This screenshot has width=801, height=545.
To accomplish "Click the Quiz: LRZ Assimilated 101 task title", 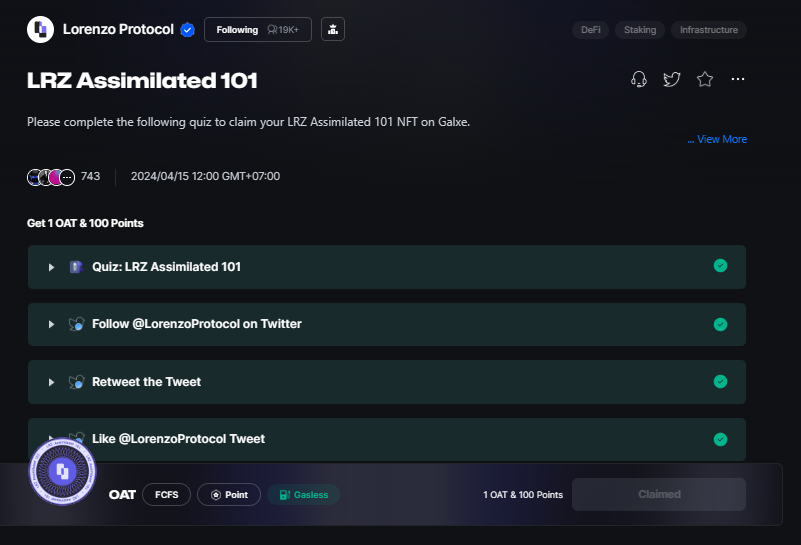I will click(166, 267).
